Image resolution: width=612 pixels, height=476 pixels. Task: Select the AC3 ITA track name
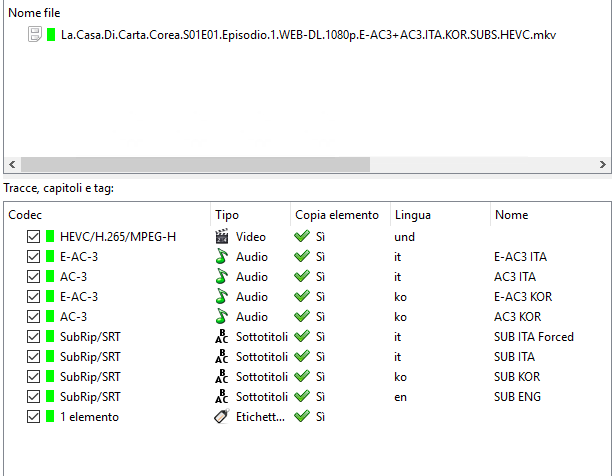coord(515,276)
